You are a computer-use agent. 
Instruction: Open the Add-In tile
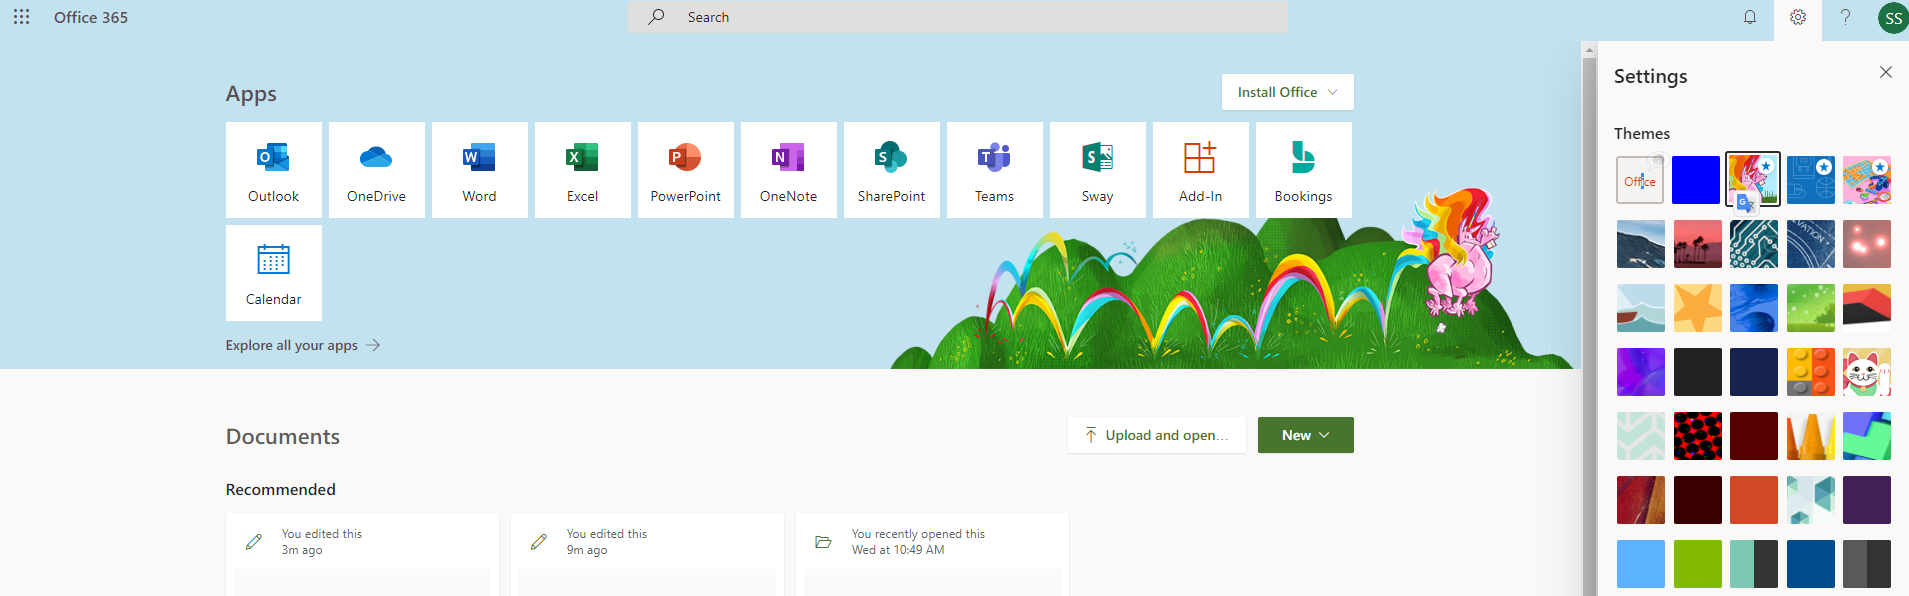point(1201,170)
